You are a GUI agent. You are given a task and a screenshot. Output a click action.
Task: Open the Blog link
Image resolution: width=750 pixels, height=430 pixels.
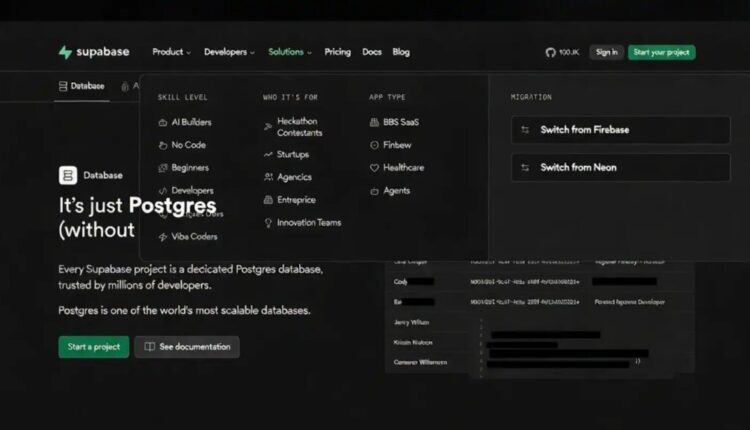click(401, 52)
